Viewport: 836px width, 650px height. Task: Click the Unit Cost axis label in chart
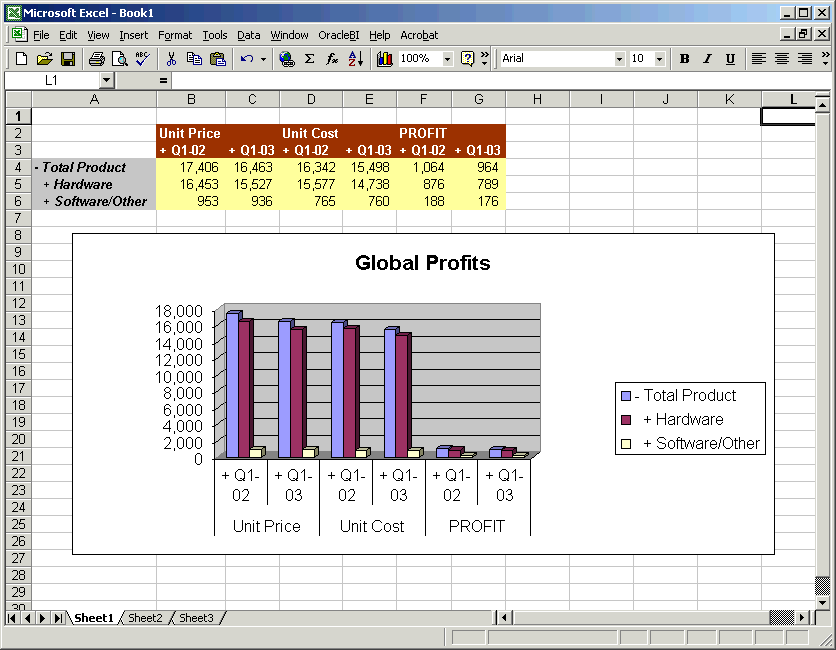[372, 526]
